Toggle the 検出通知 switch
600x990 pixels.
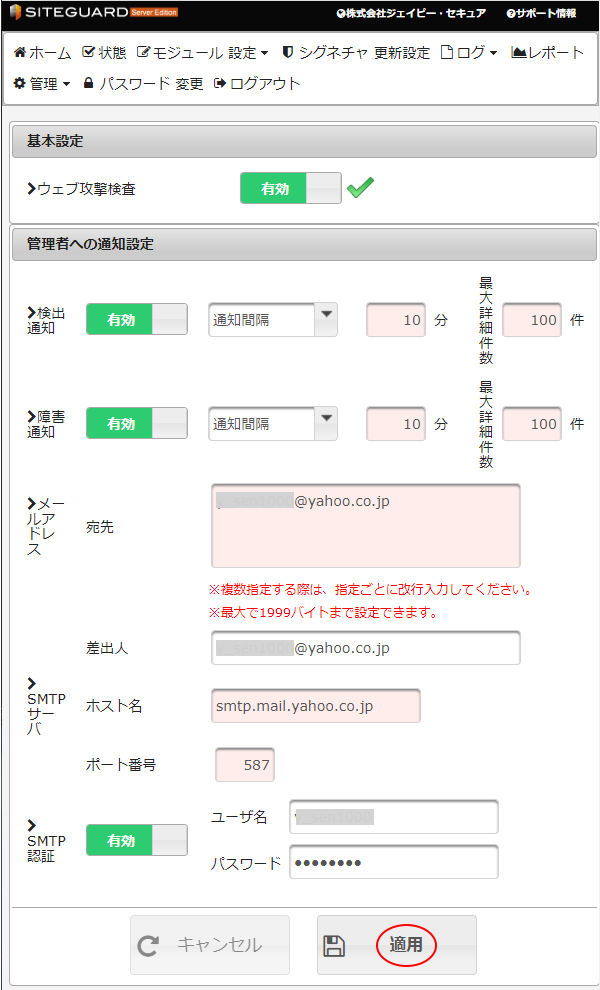(x=136, y=319)
